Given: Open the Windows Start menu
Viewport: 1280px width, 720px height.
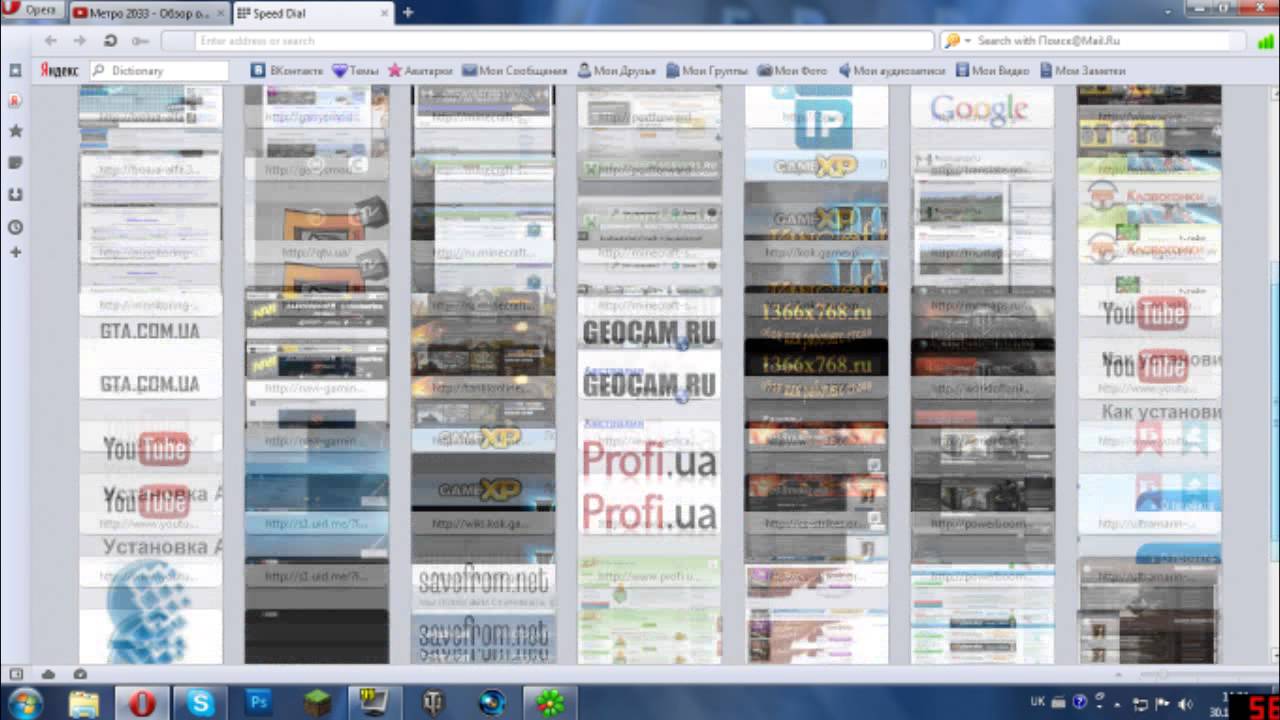Looking at the screenshot, I should point(24,703).
